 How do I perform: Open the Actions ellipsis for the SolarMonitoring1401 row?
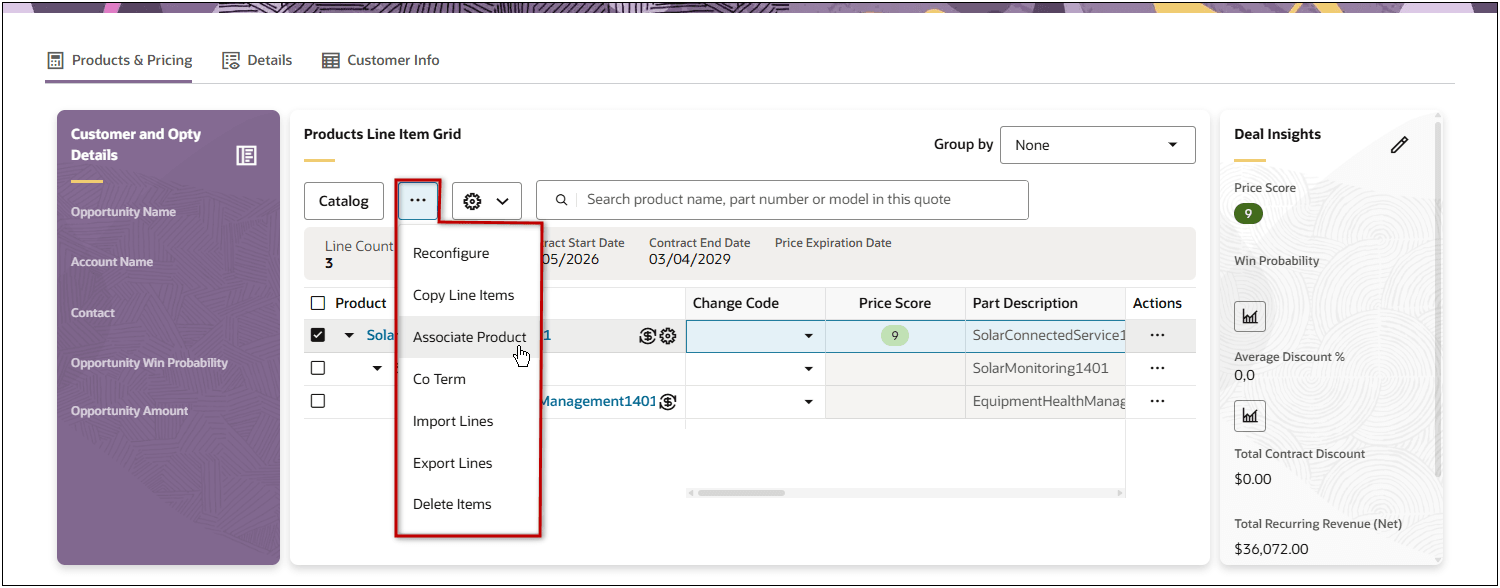(1157, 368)
